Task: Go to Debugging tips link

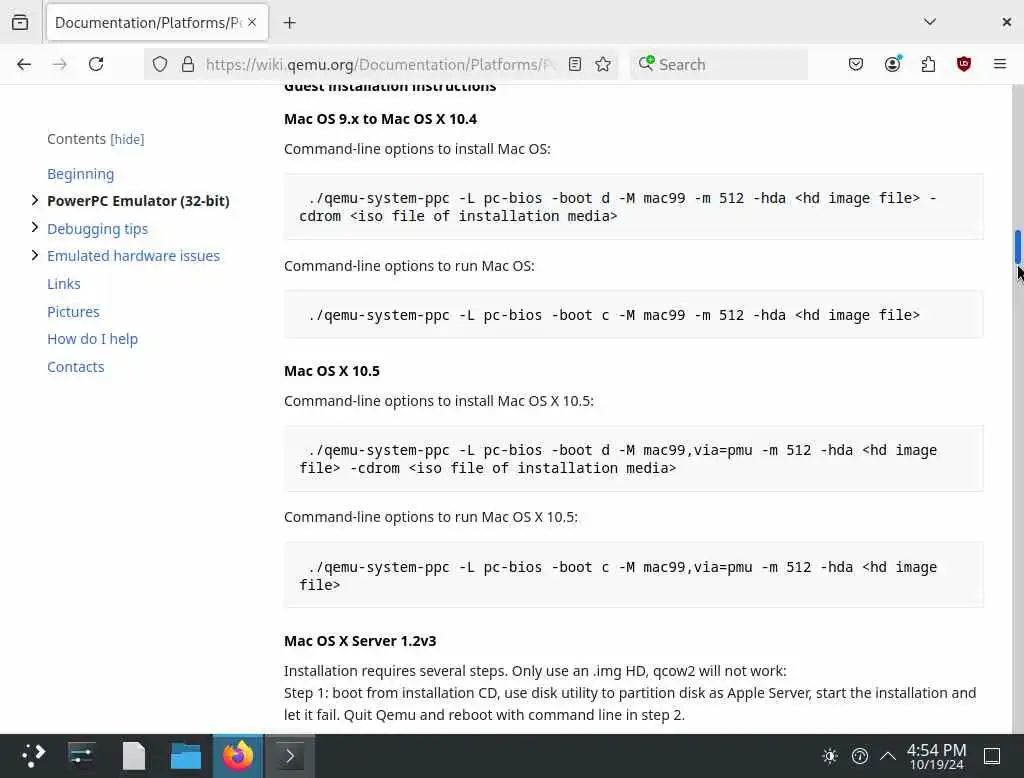Action: tap(97, 229)
